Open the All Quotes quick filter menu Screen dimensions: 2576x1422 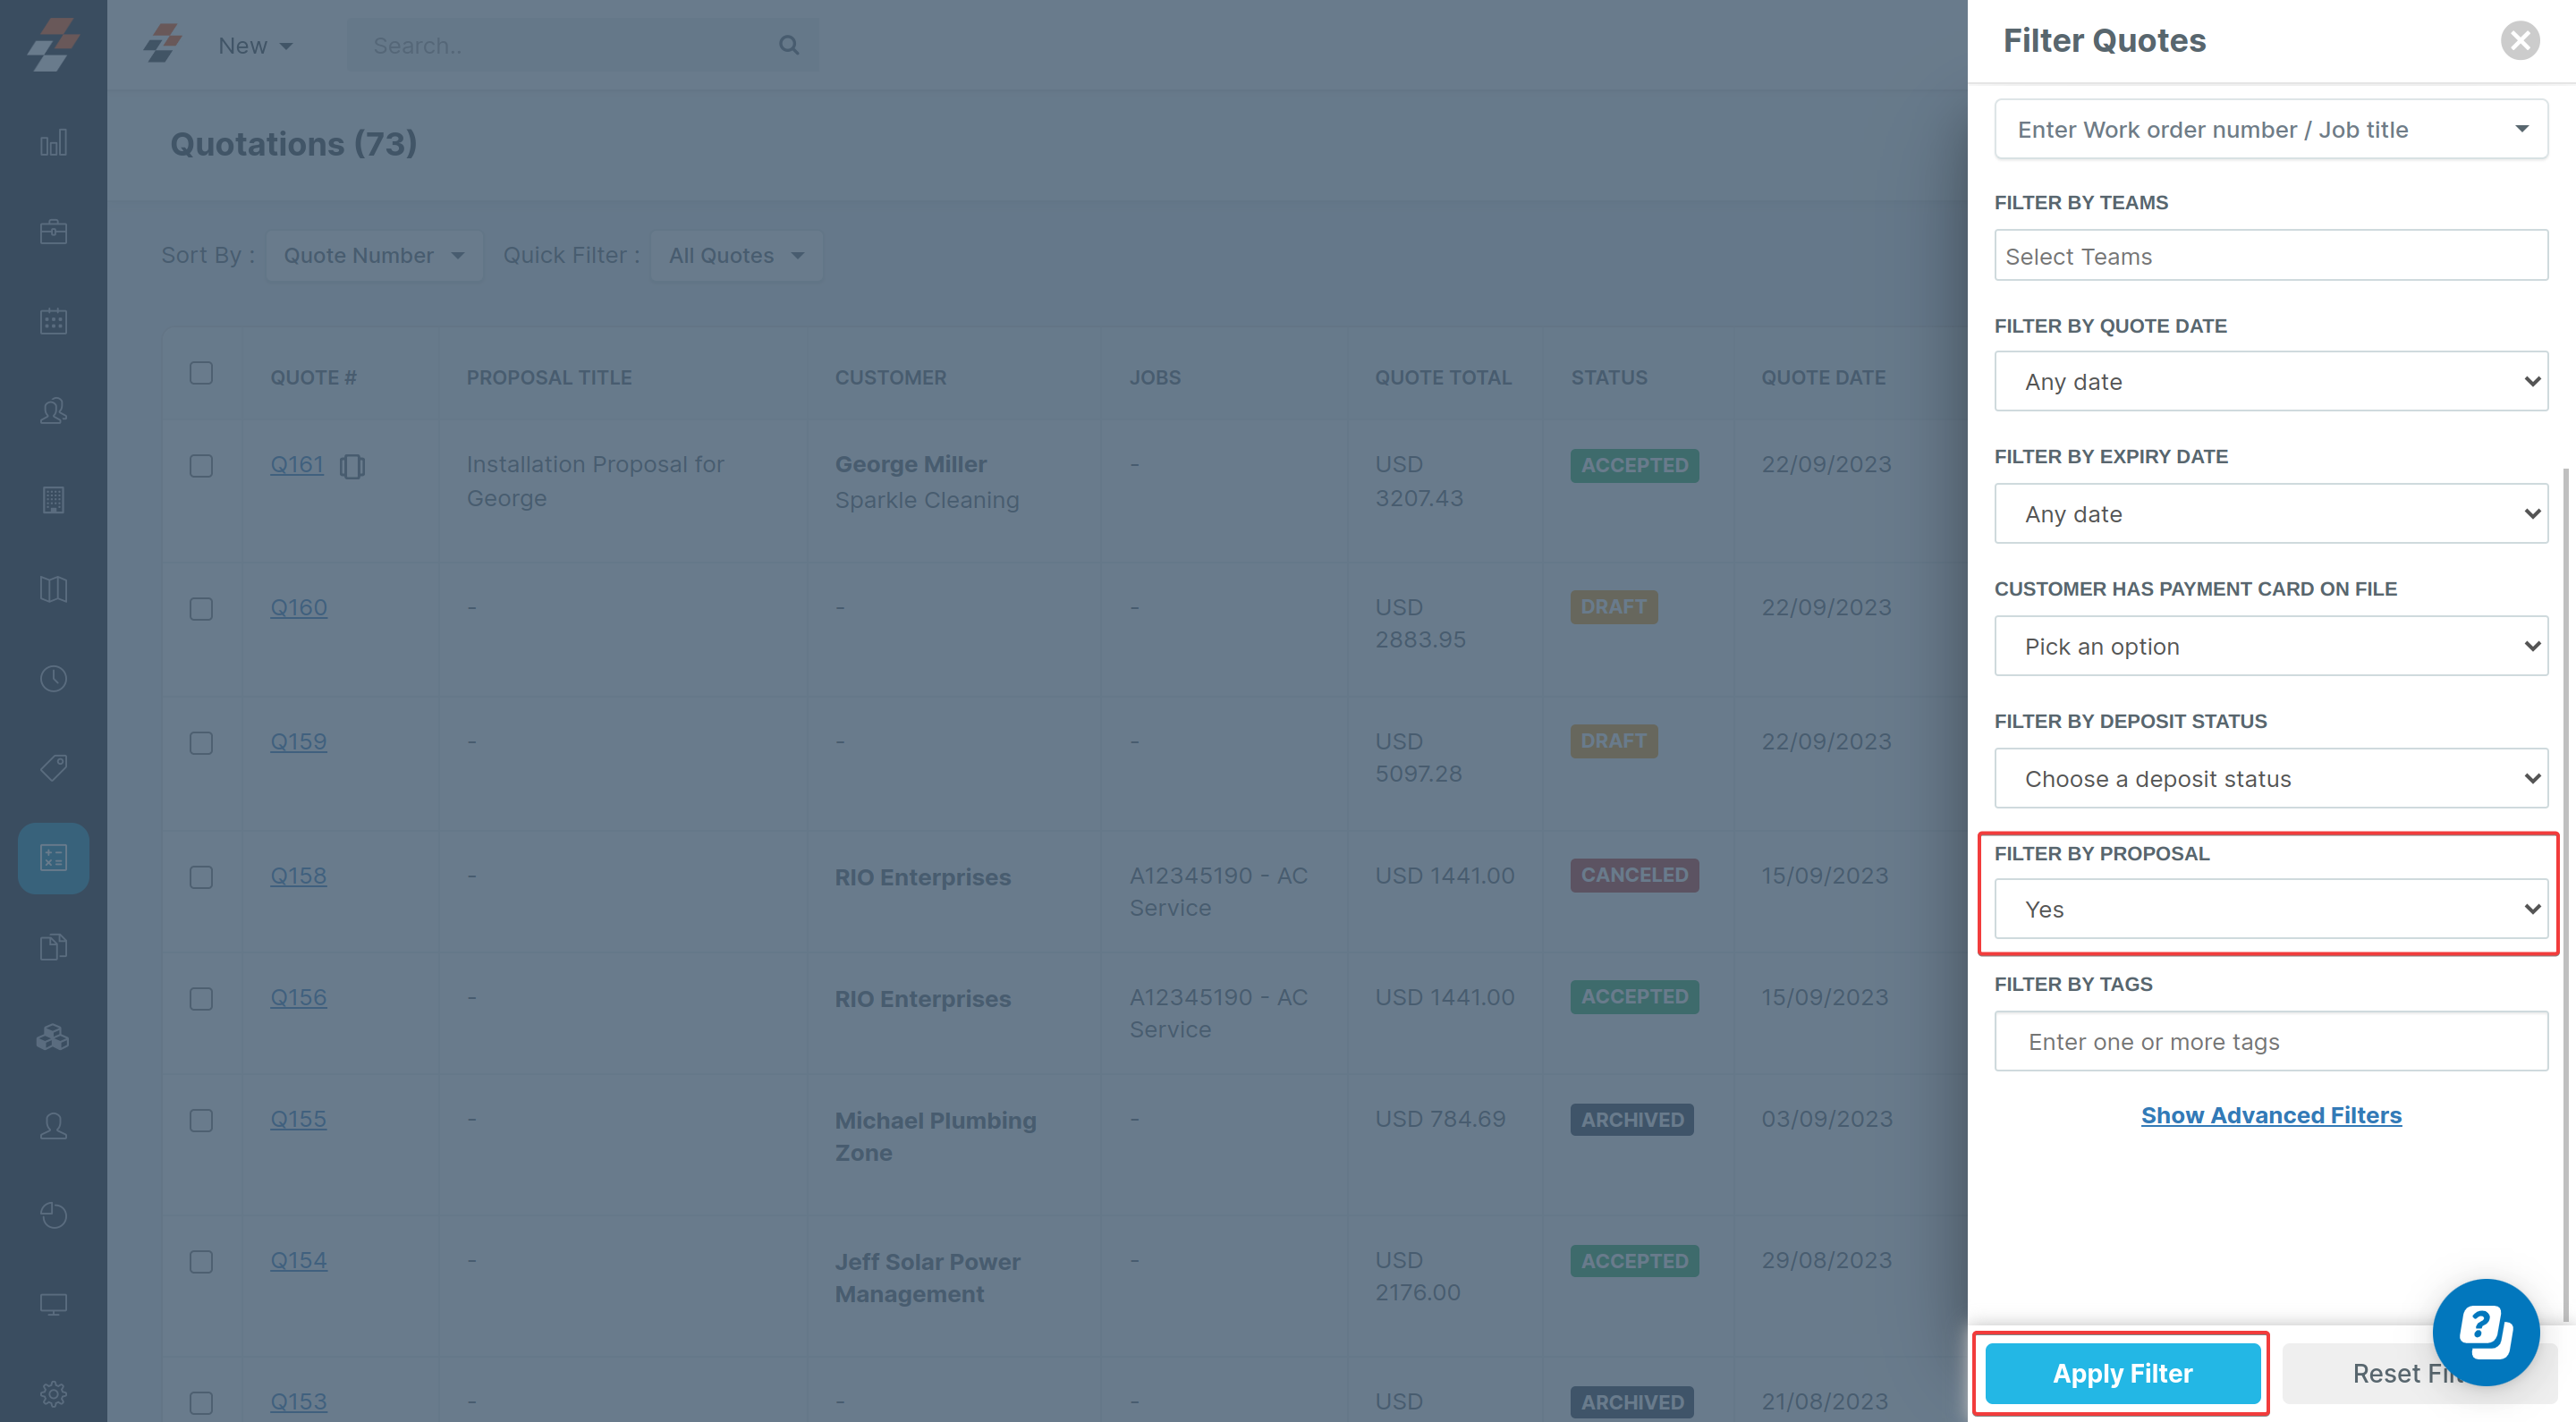[736, 256]
